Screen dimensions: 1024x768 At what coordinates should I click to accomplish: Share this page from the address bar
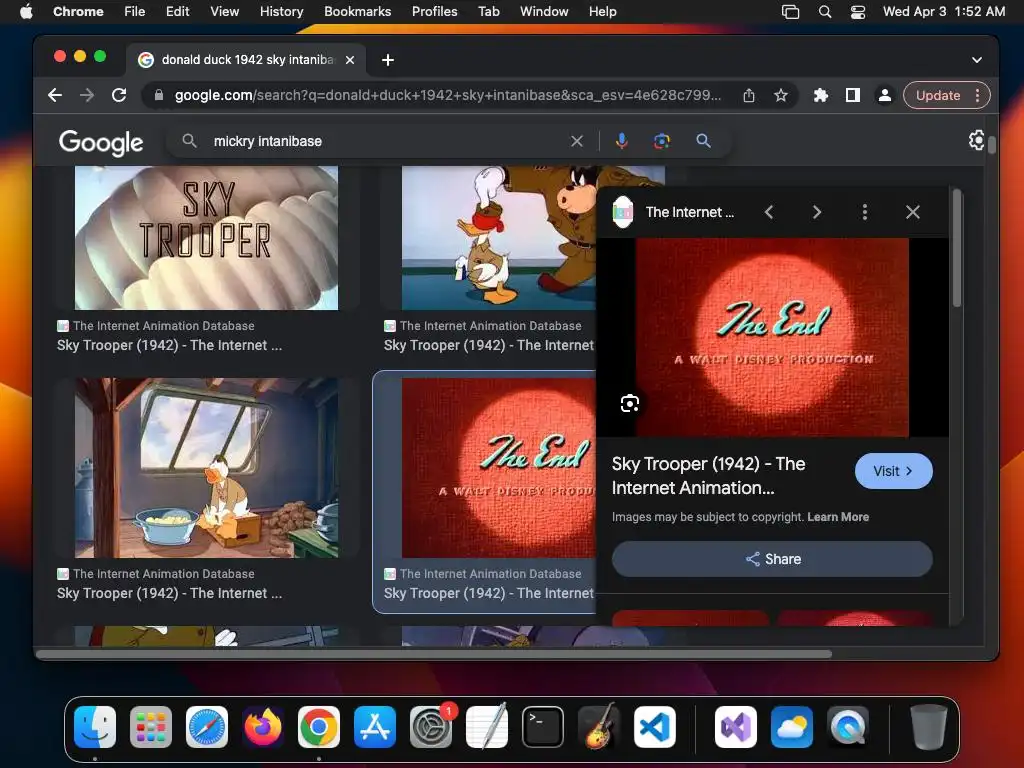[x=749, y=95]
